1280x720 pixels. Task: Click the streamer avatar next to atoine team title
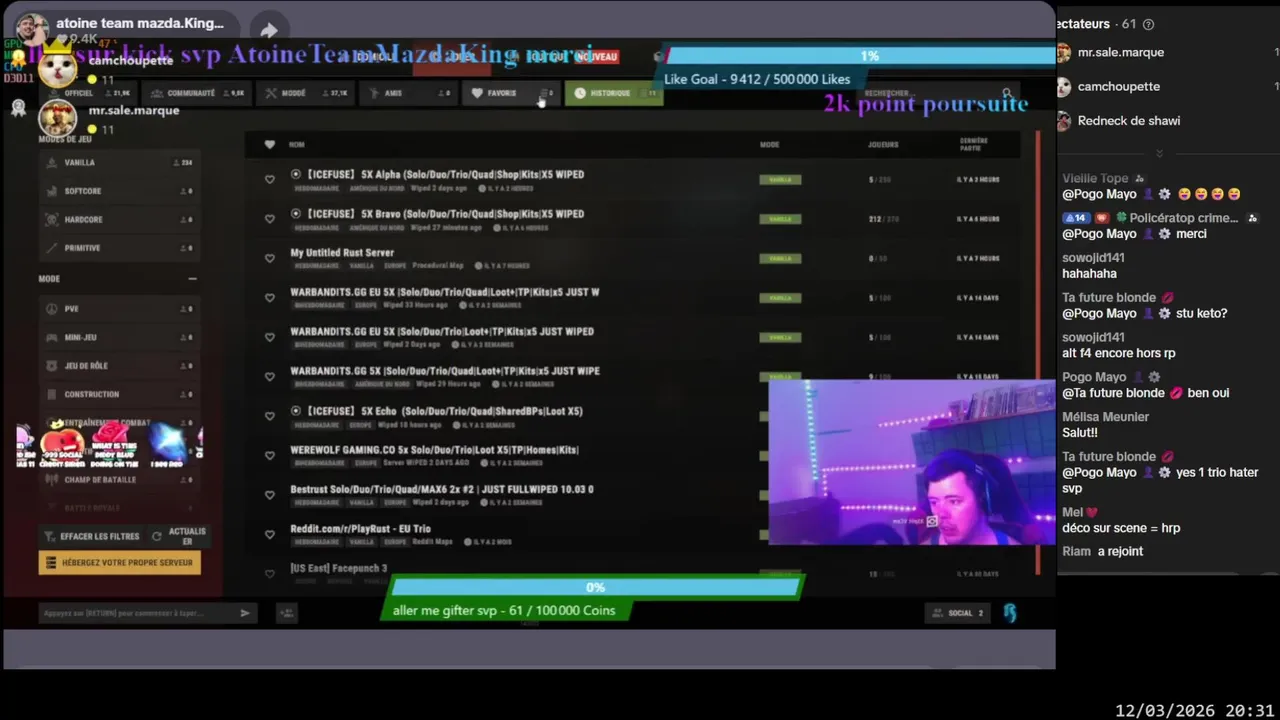[32, 29]
